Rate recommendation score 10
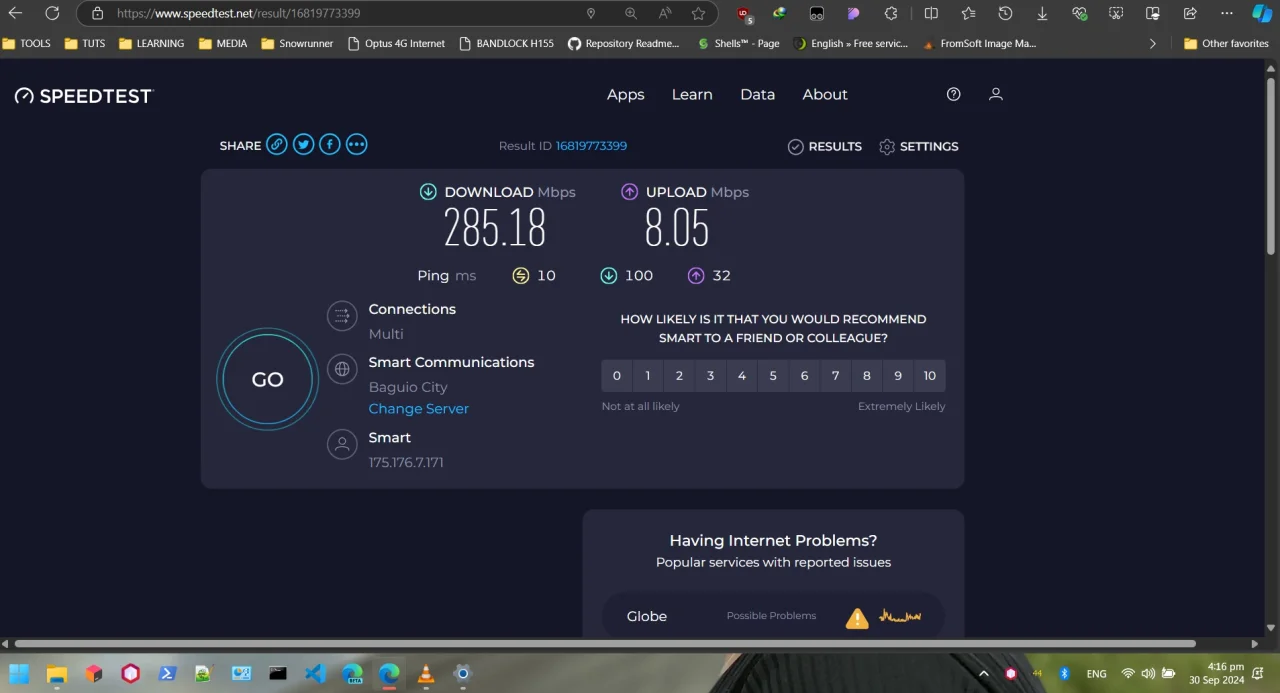Viewport: 1280px width, 693px height. pyautogui.click(x=930, y=376)
